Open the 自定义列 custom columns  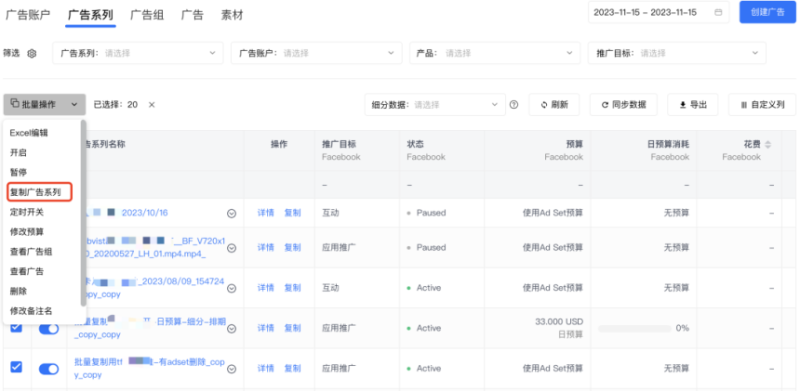[x=762, y=105]
